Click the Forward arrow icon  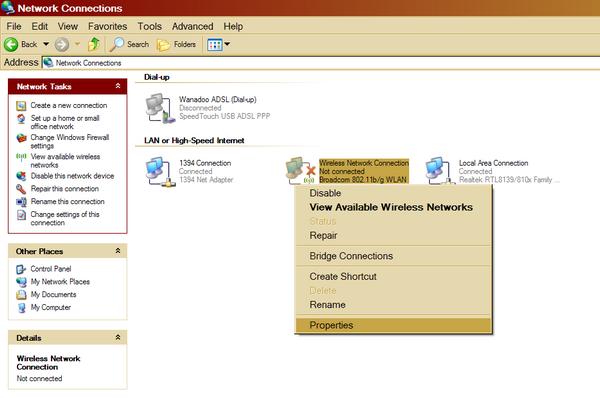(x=62, y=44)
